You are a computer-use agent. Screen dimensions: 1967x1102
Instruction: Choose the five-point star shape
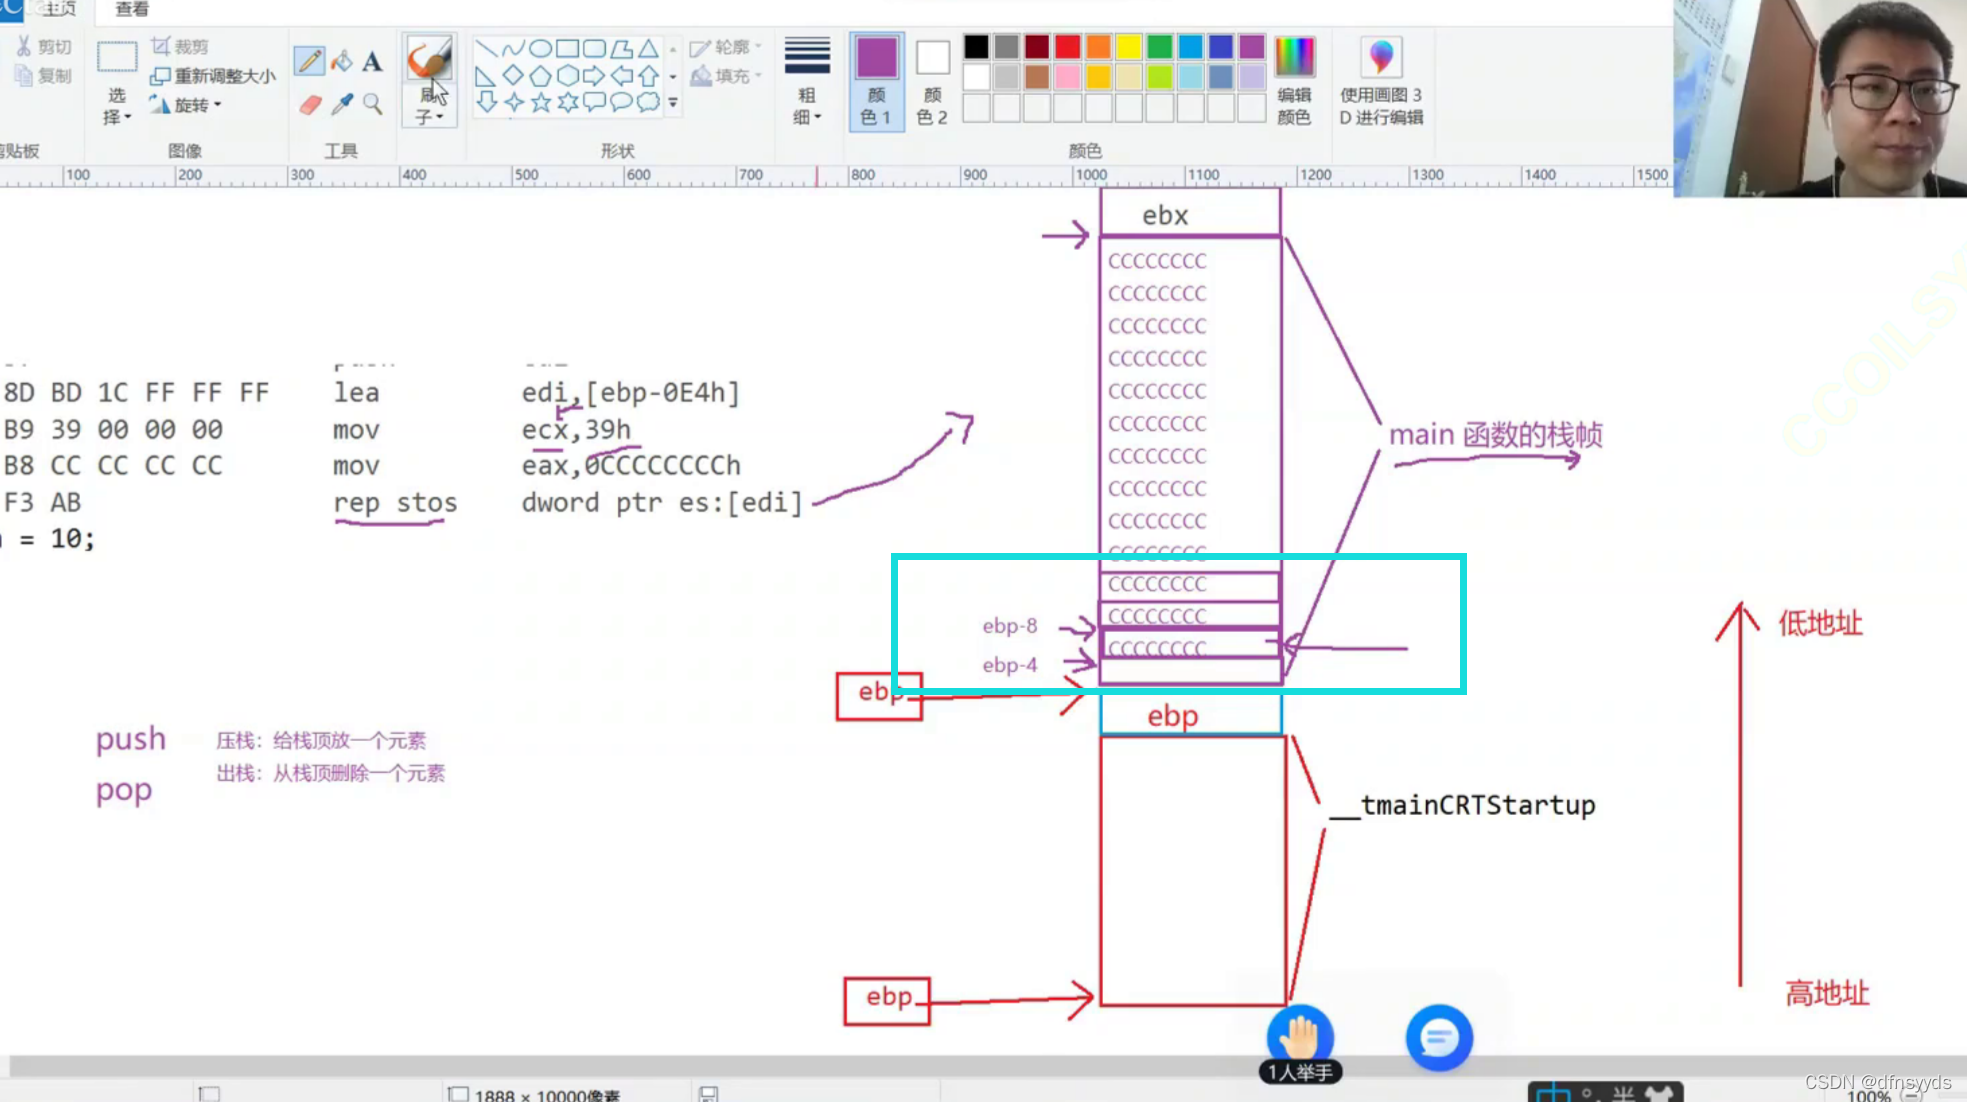541,102
